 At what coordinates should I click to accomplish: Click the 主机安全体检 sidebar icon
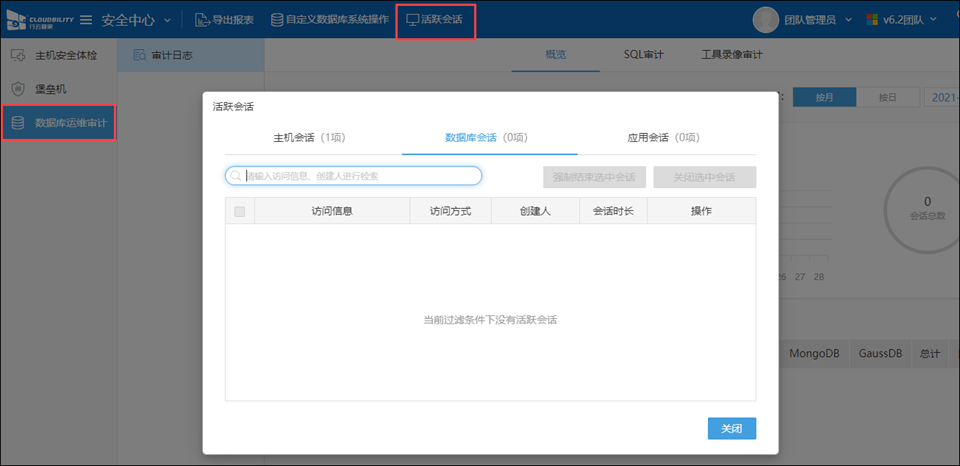17,54
